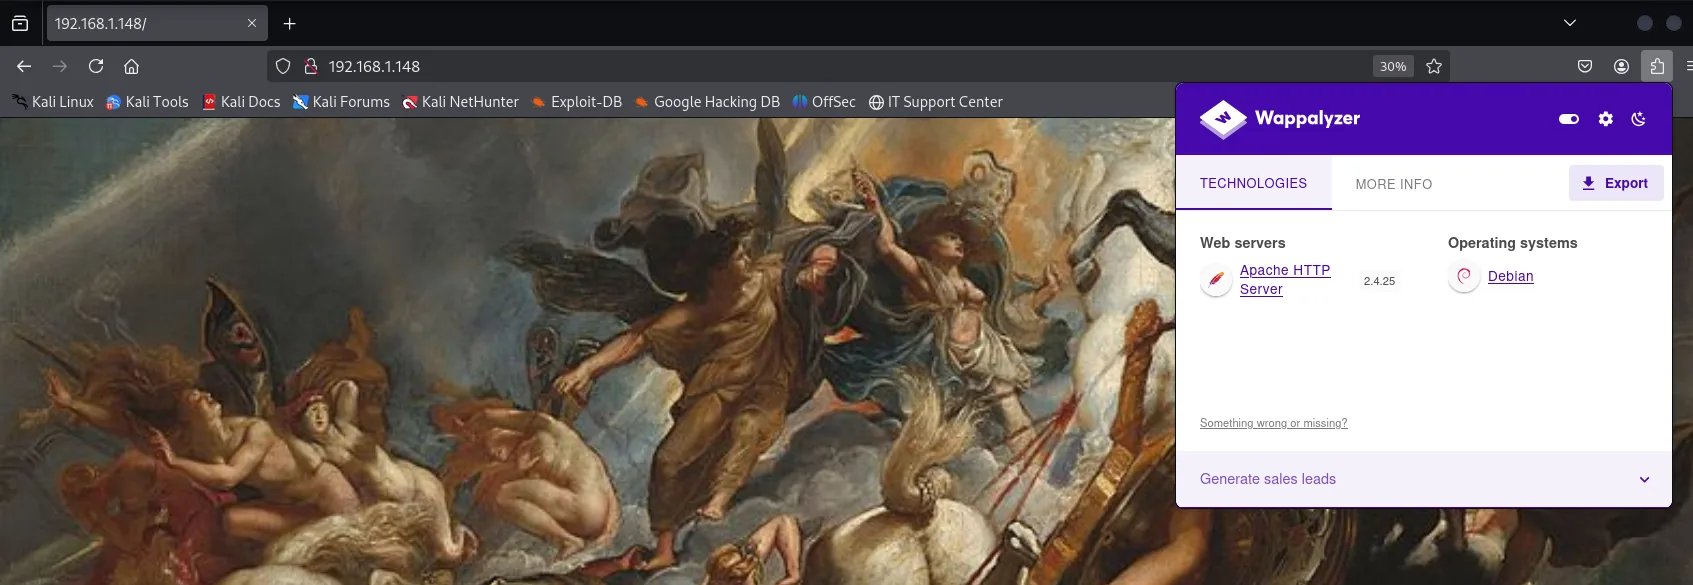The height and width of the screenshot is (585, 1693).
Task: Open the tracking protection shield icon
Action: [283, 66]
